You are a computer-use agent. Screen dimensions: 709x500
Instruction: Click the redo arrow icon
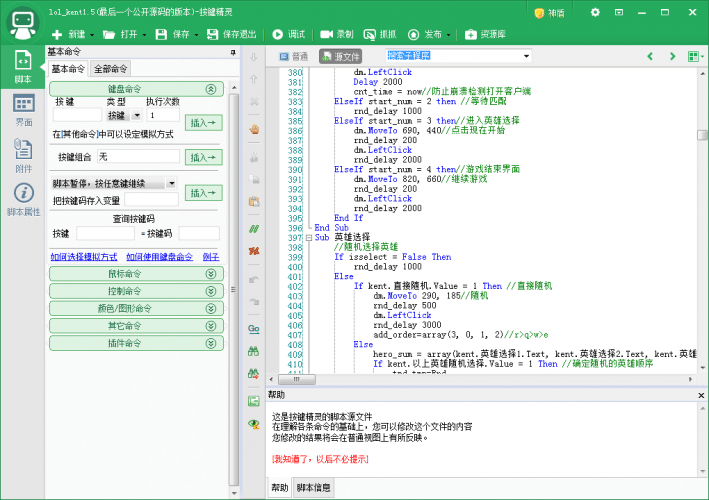(x=254, y=301)
